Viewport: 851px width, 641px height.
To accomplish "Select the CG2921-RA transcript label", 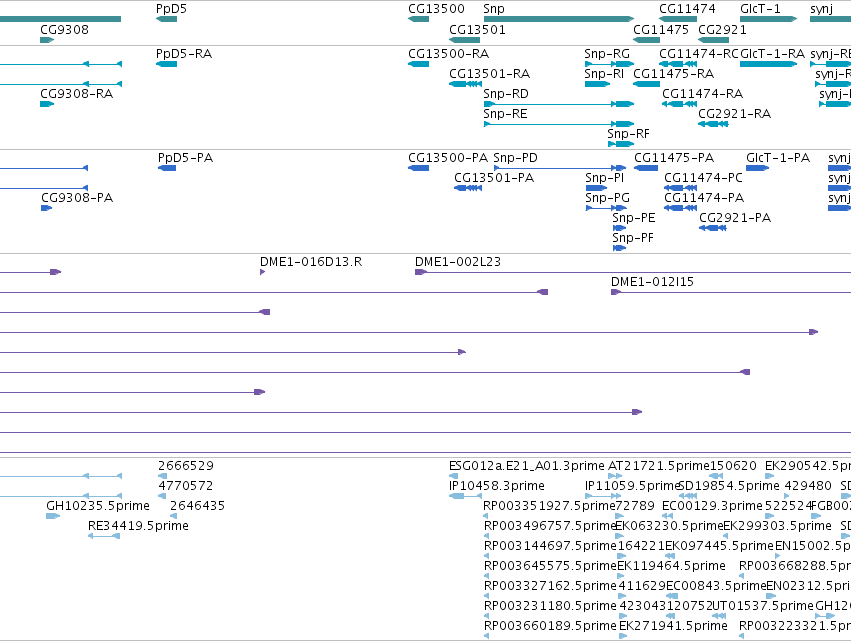I will (x=734, y=113).
